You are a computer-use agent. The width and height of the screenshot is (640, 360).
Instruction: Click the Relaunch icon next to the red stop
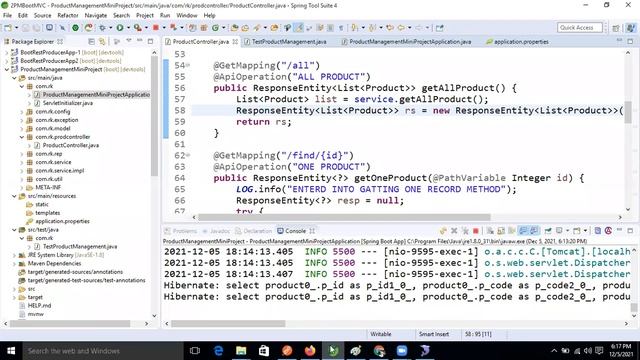point(173,28)
